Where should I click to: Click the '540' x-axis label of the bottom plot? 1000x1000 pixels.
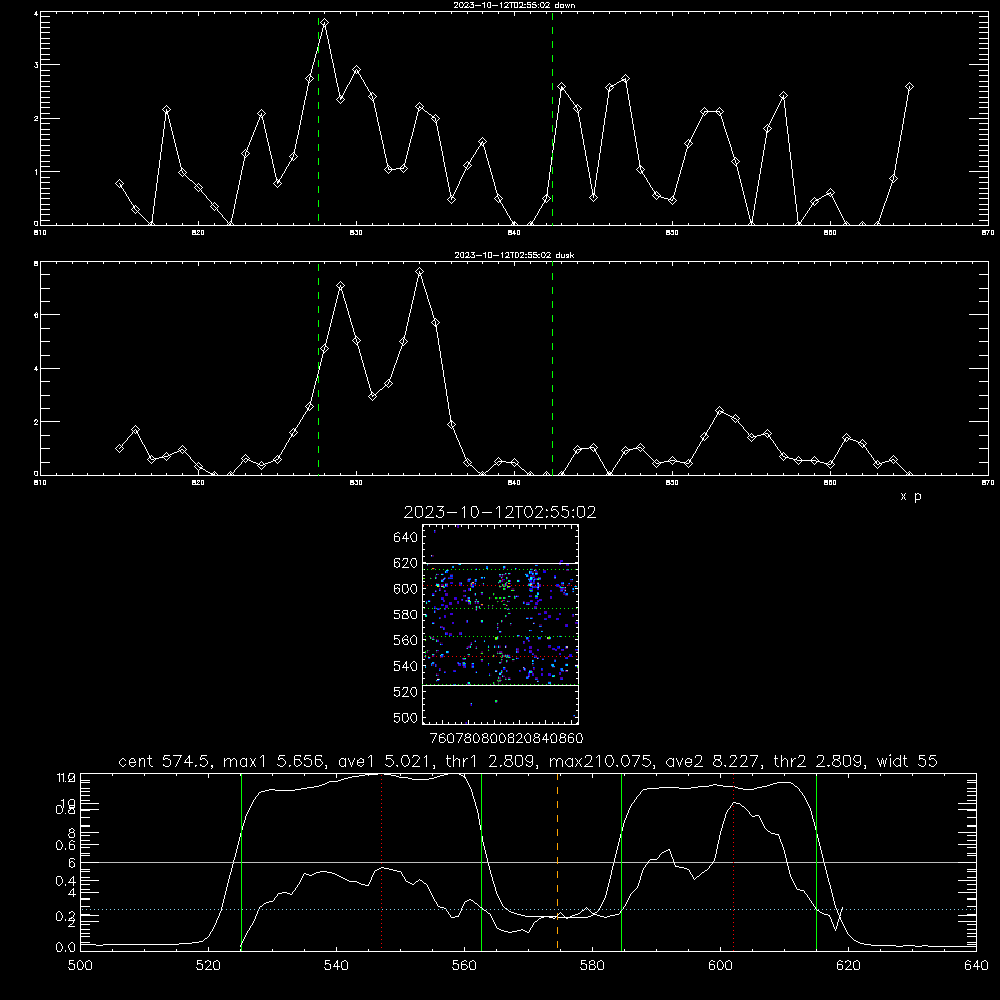[x=336, y=966]
